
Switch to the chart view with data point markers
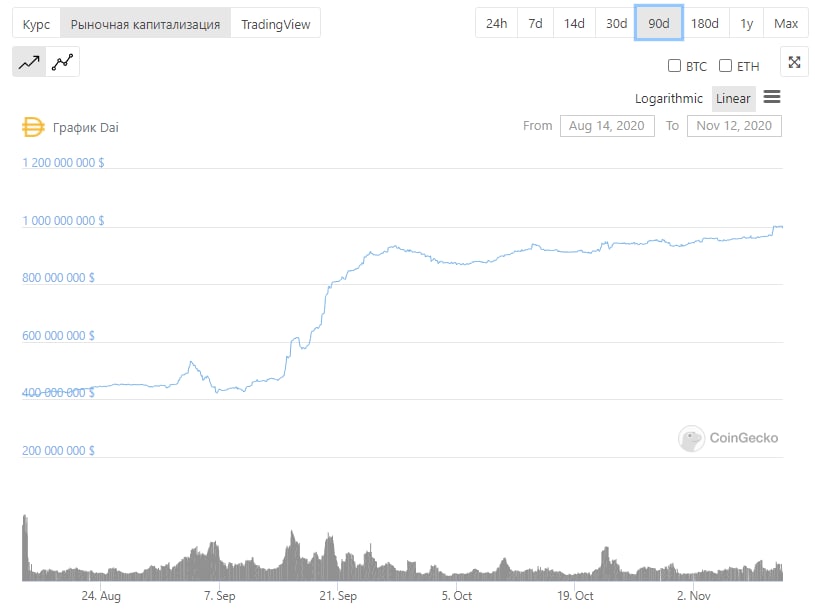(62, 62)
